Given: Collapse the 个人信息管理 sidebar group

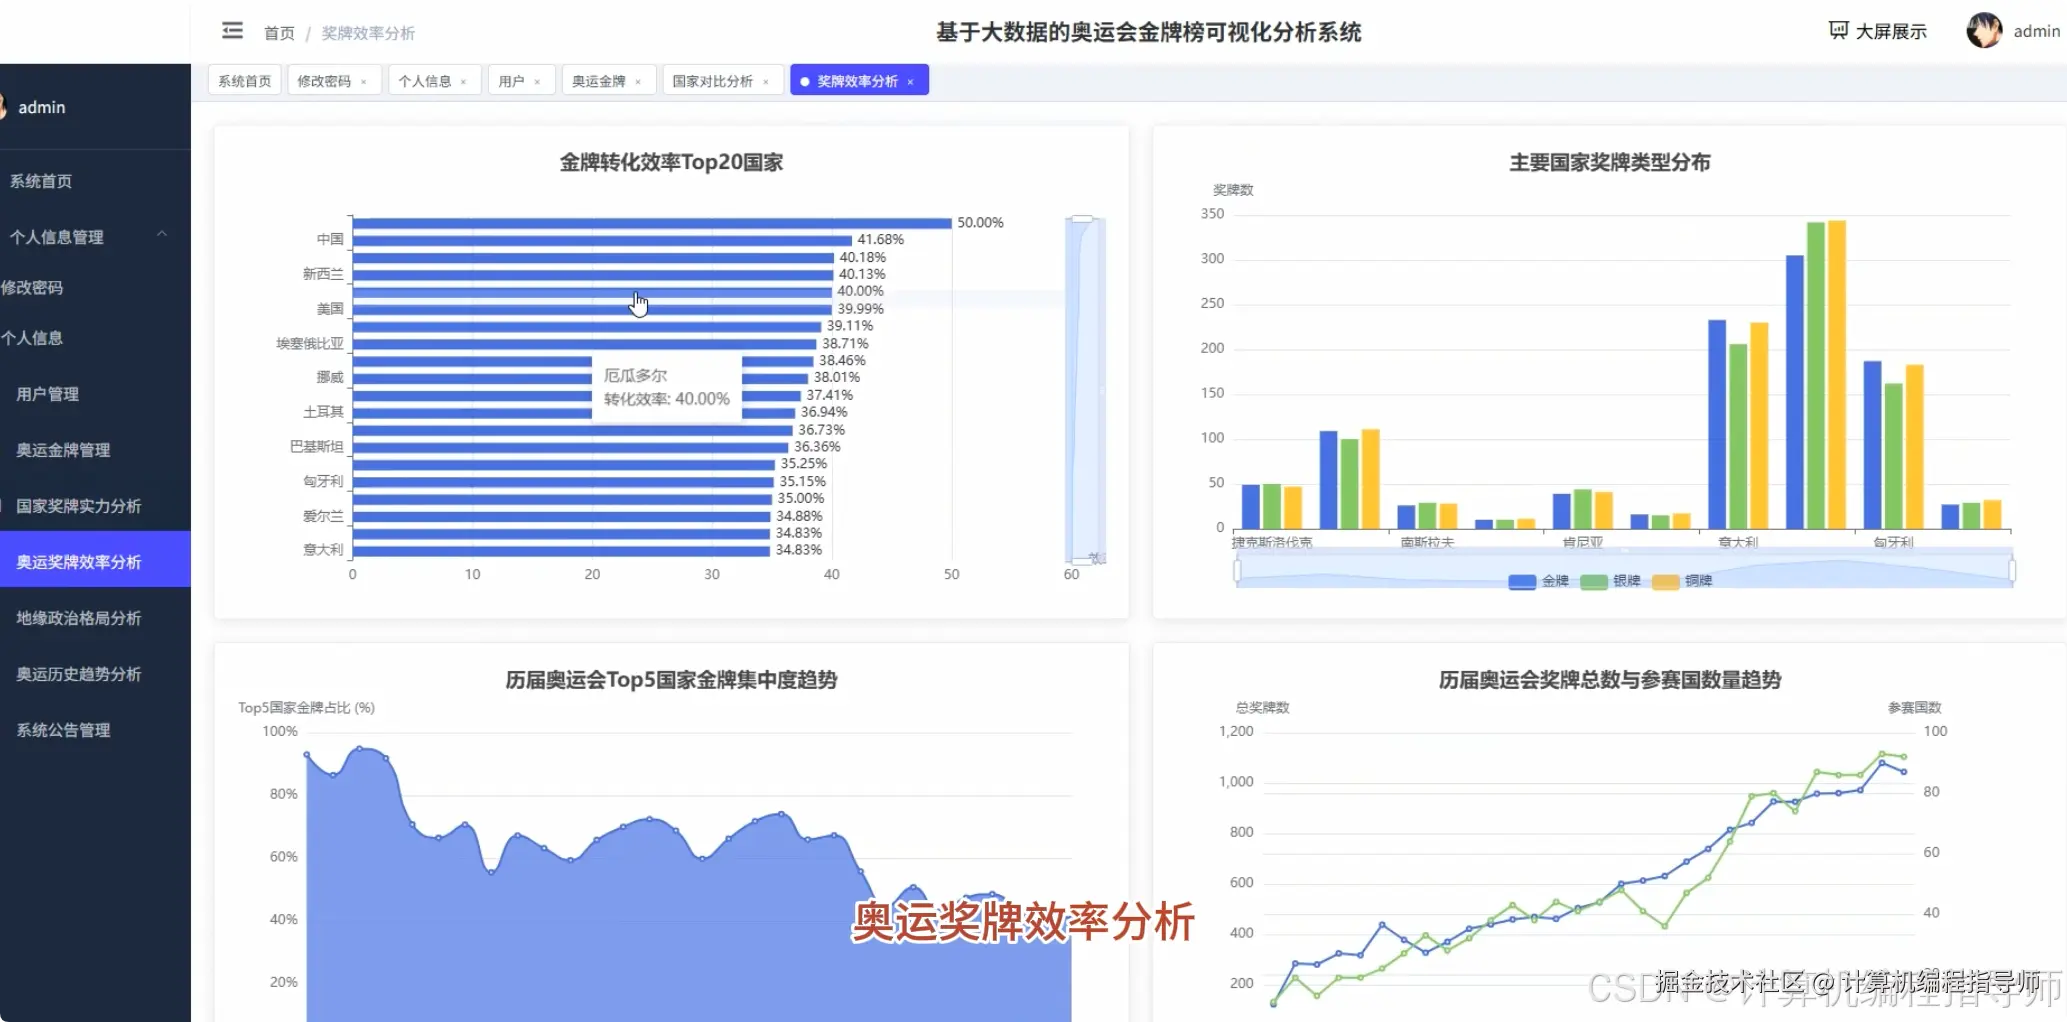Looking at the screenshot, I should pyautogui.click(x=95, y=237).
